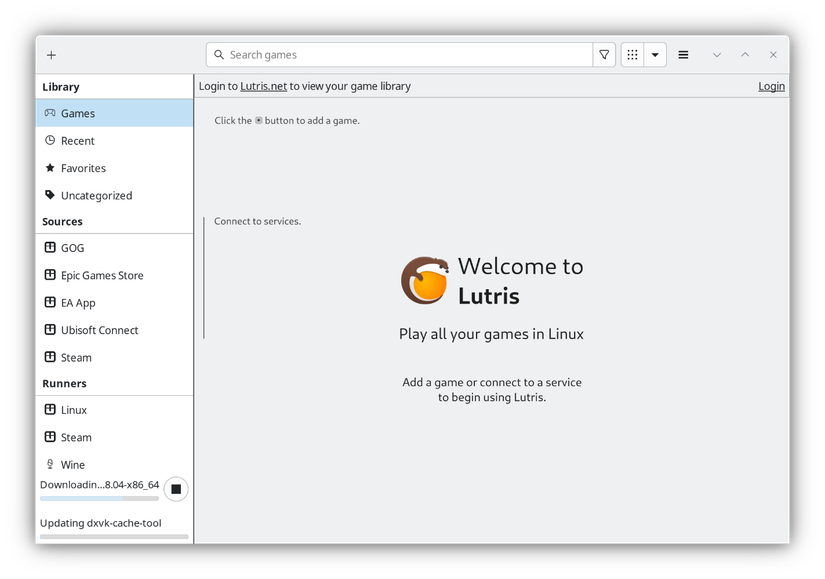Click the wine glass icon
This screenshot has height=579, width=825.
[x=50, y=464]
